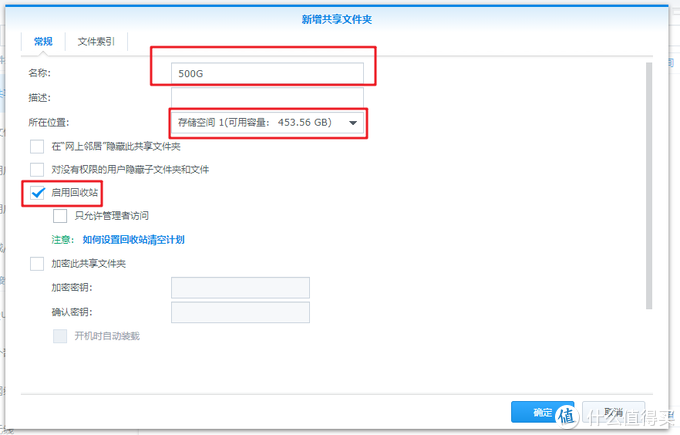Tick 对没有权限的用户隐藏子文件夹和文件 checkbox

(x=37, y=170)
